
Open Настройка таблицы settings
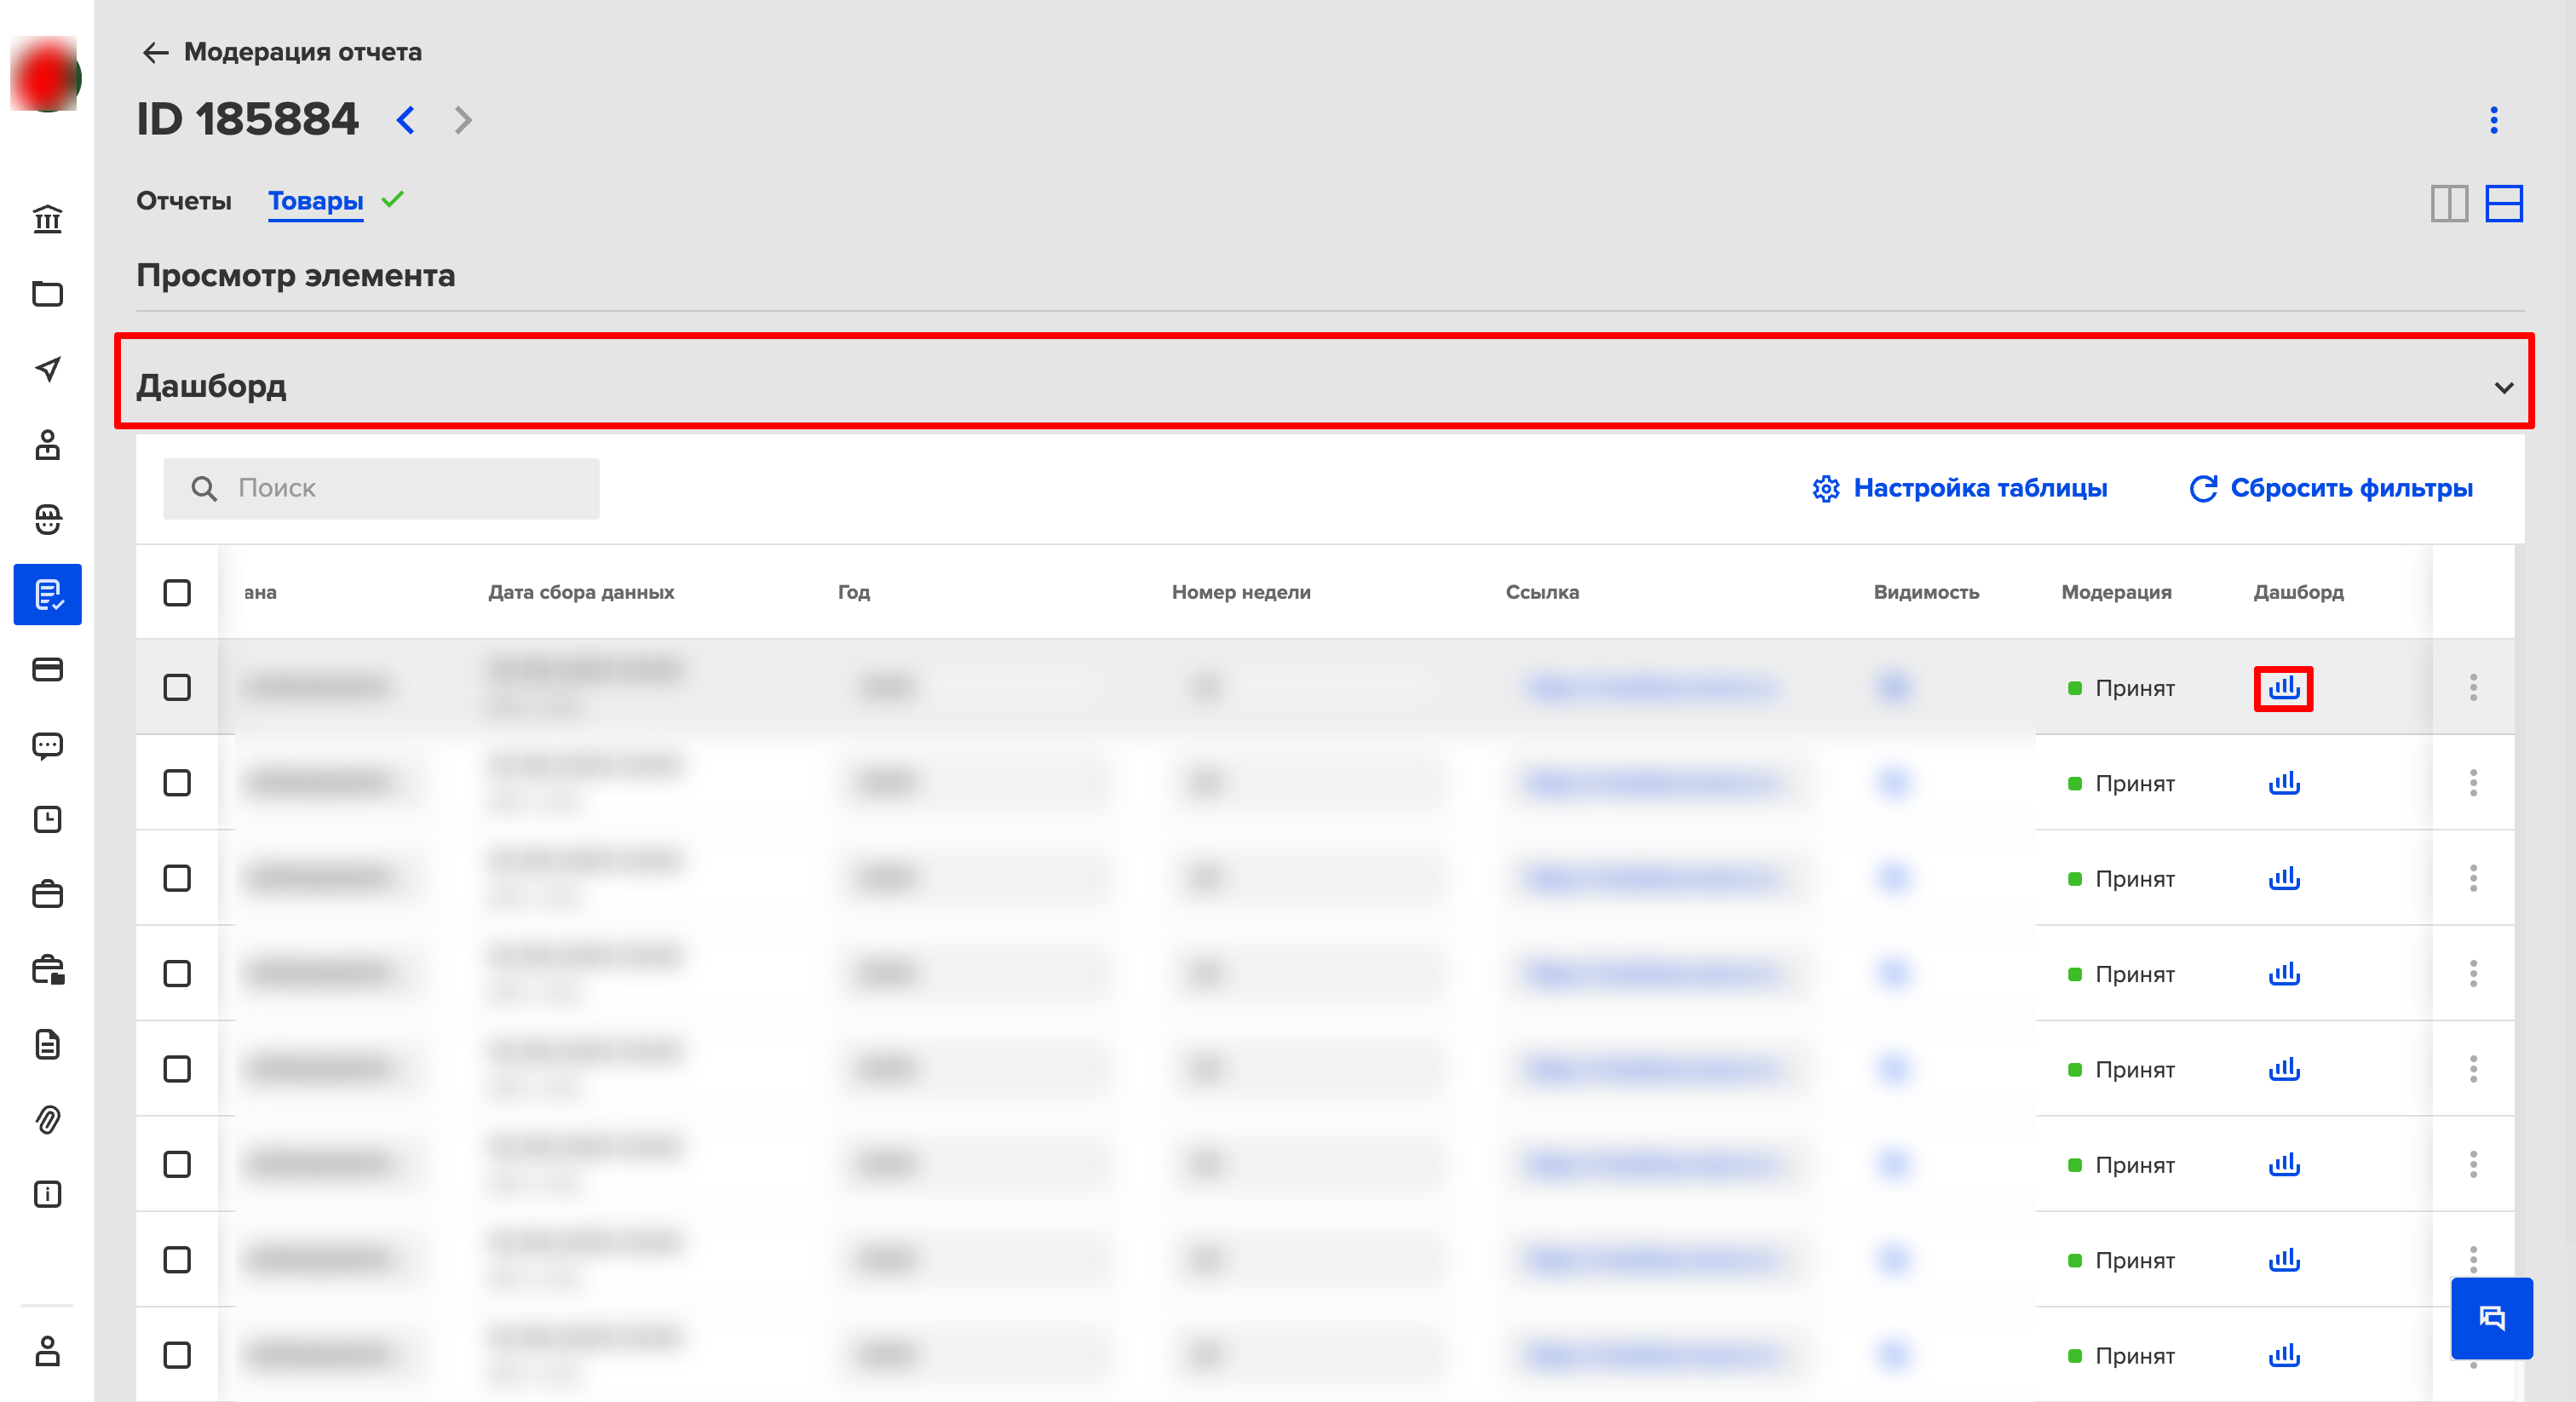pyautogui.click(x=1959, y=488)
